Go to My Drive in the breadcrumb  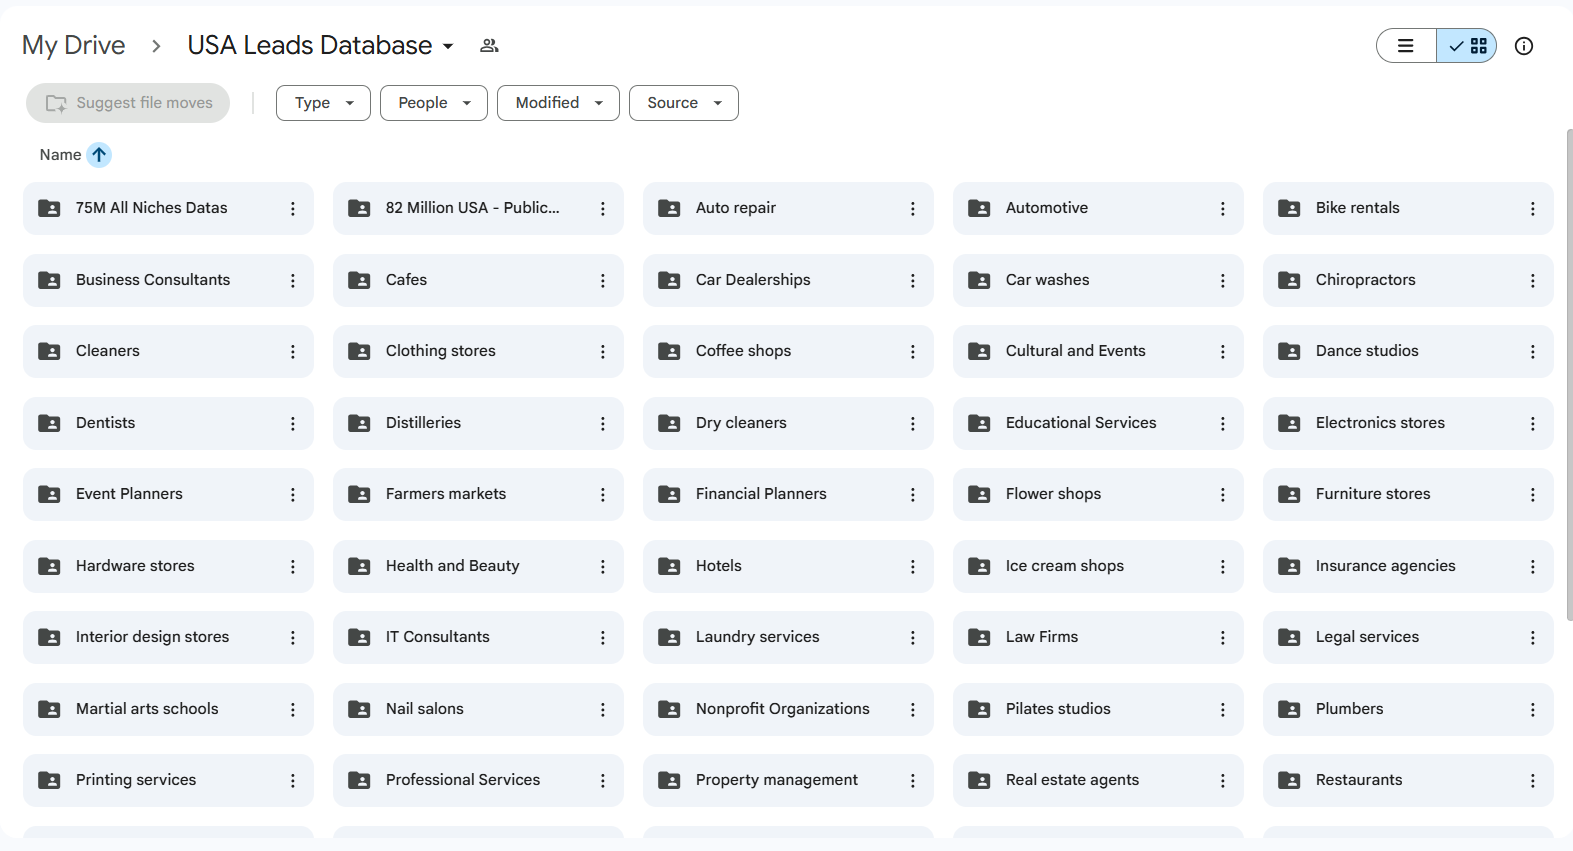pyautogui.click(x=74, y=46)
